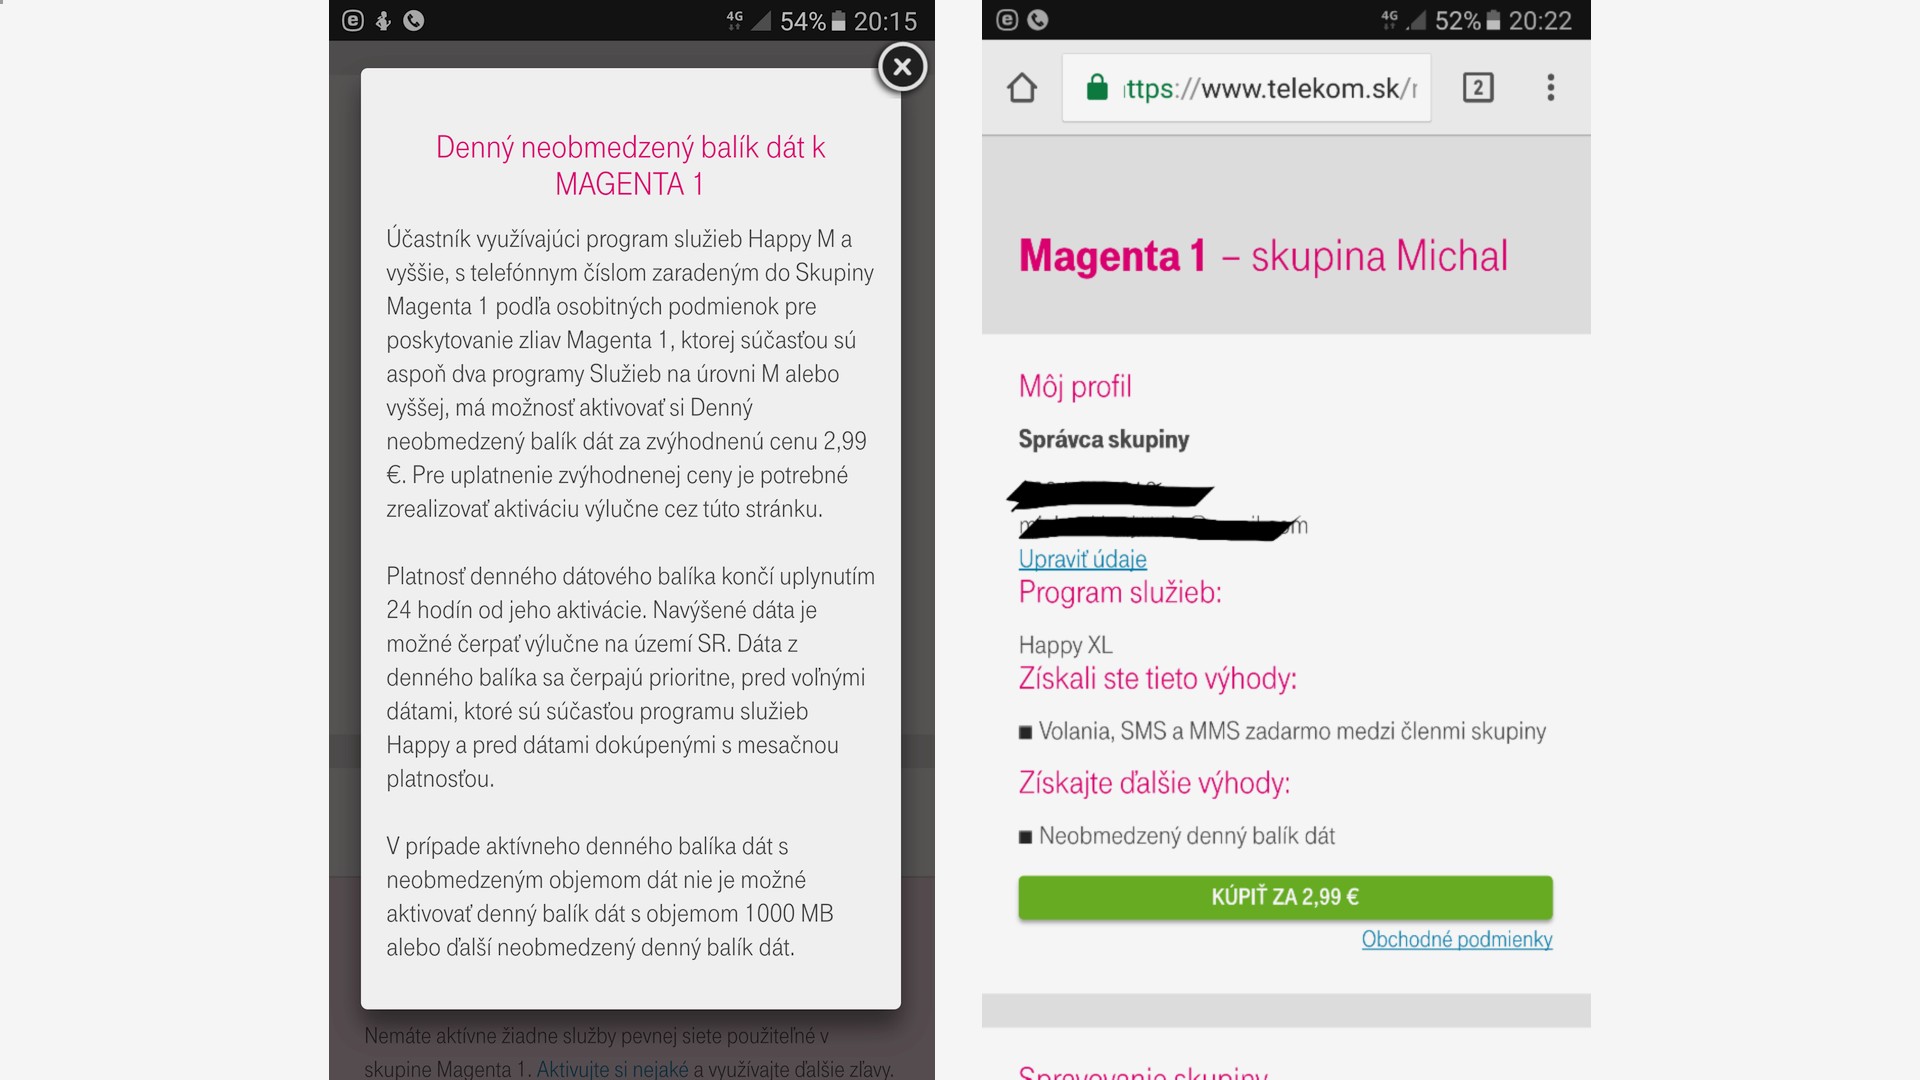Click the Upraviť údaje link
1920x1080 pixels.
coord(1082,559)
